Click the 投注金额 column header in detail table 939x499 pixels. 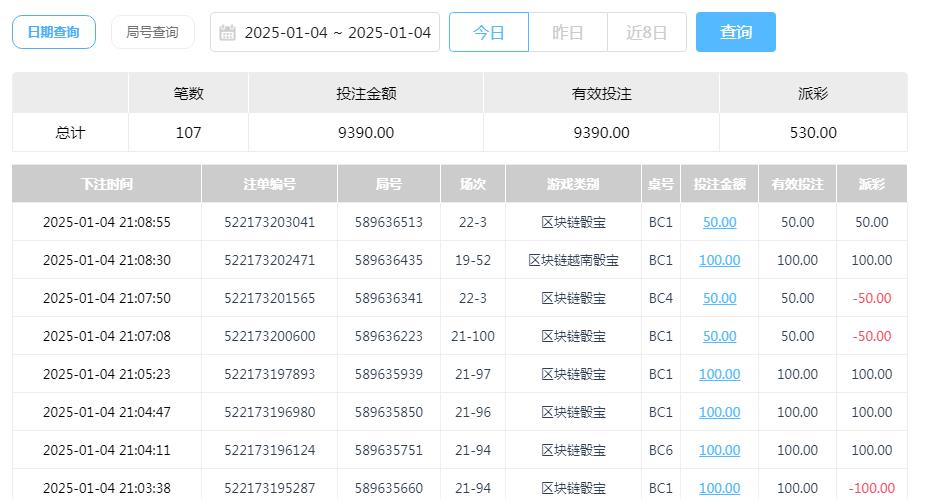(719, 184)
